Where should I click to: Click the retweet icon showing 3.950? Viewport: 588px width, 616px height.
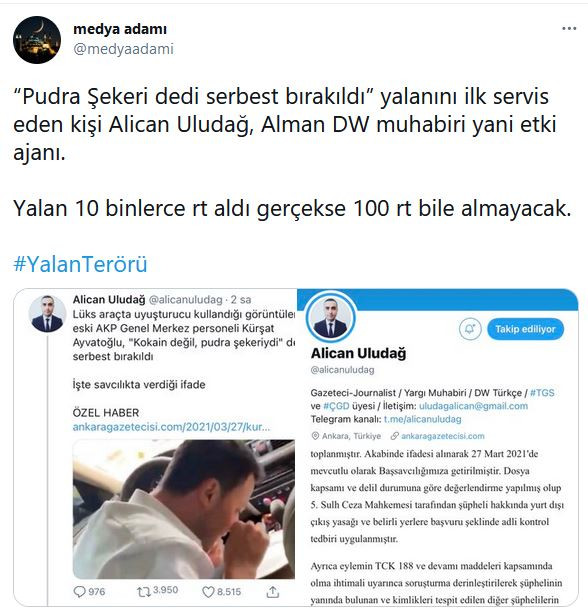[x=143, y=592]
